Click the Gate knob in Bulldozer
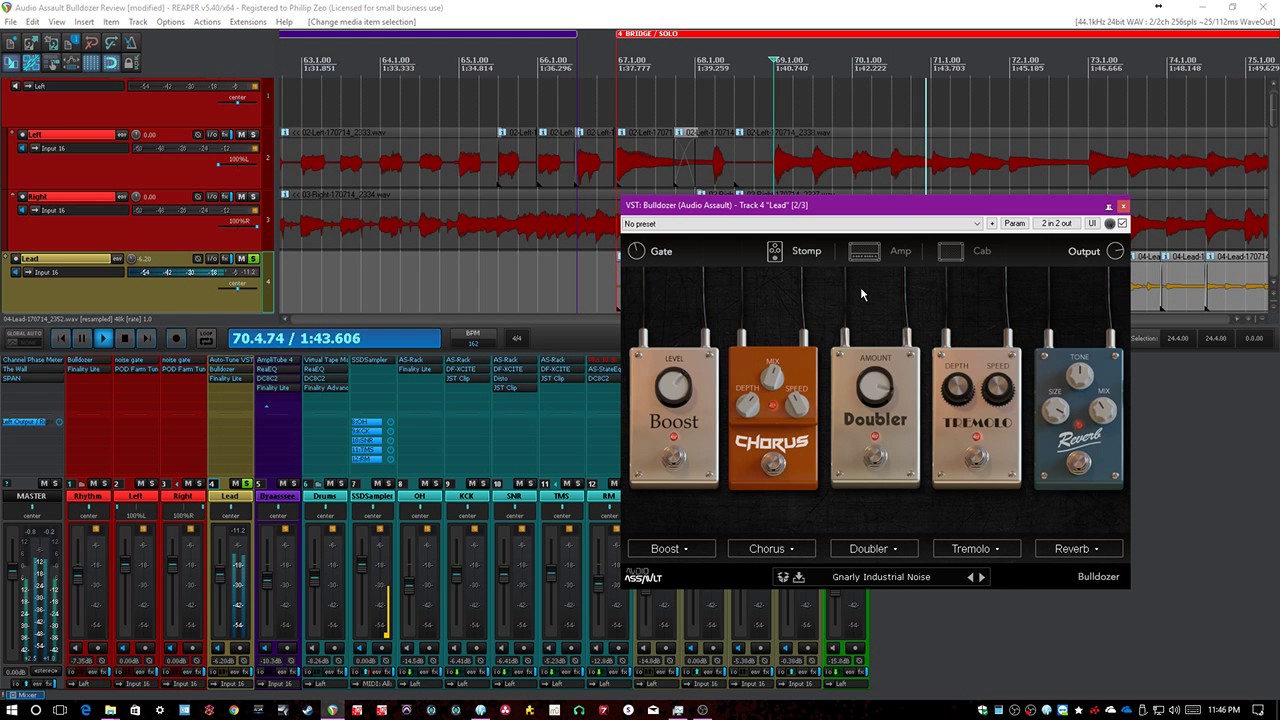Image resolution: width=1280 pixels, height=720 pixels. point(637,251)
